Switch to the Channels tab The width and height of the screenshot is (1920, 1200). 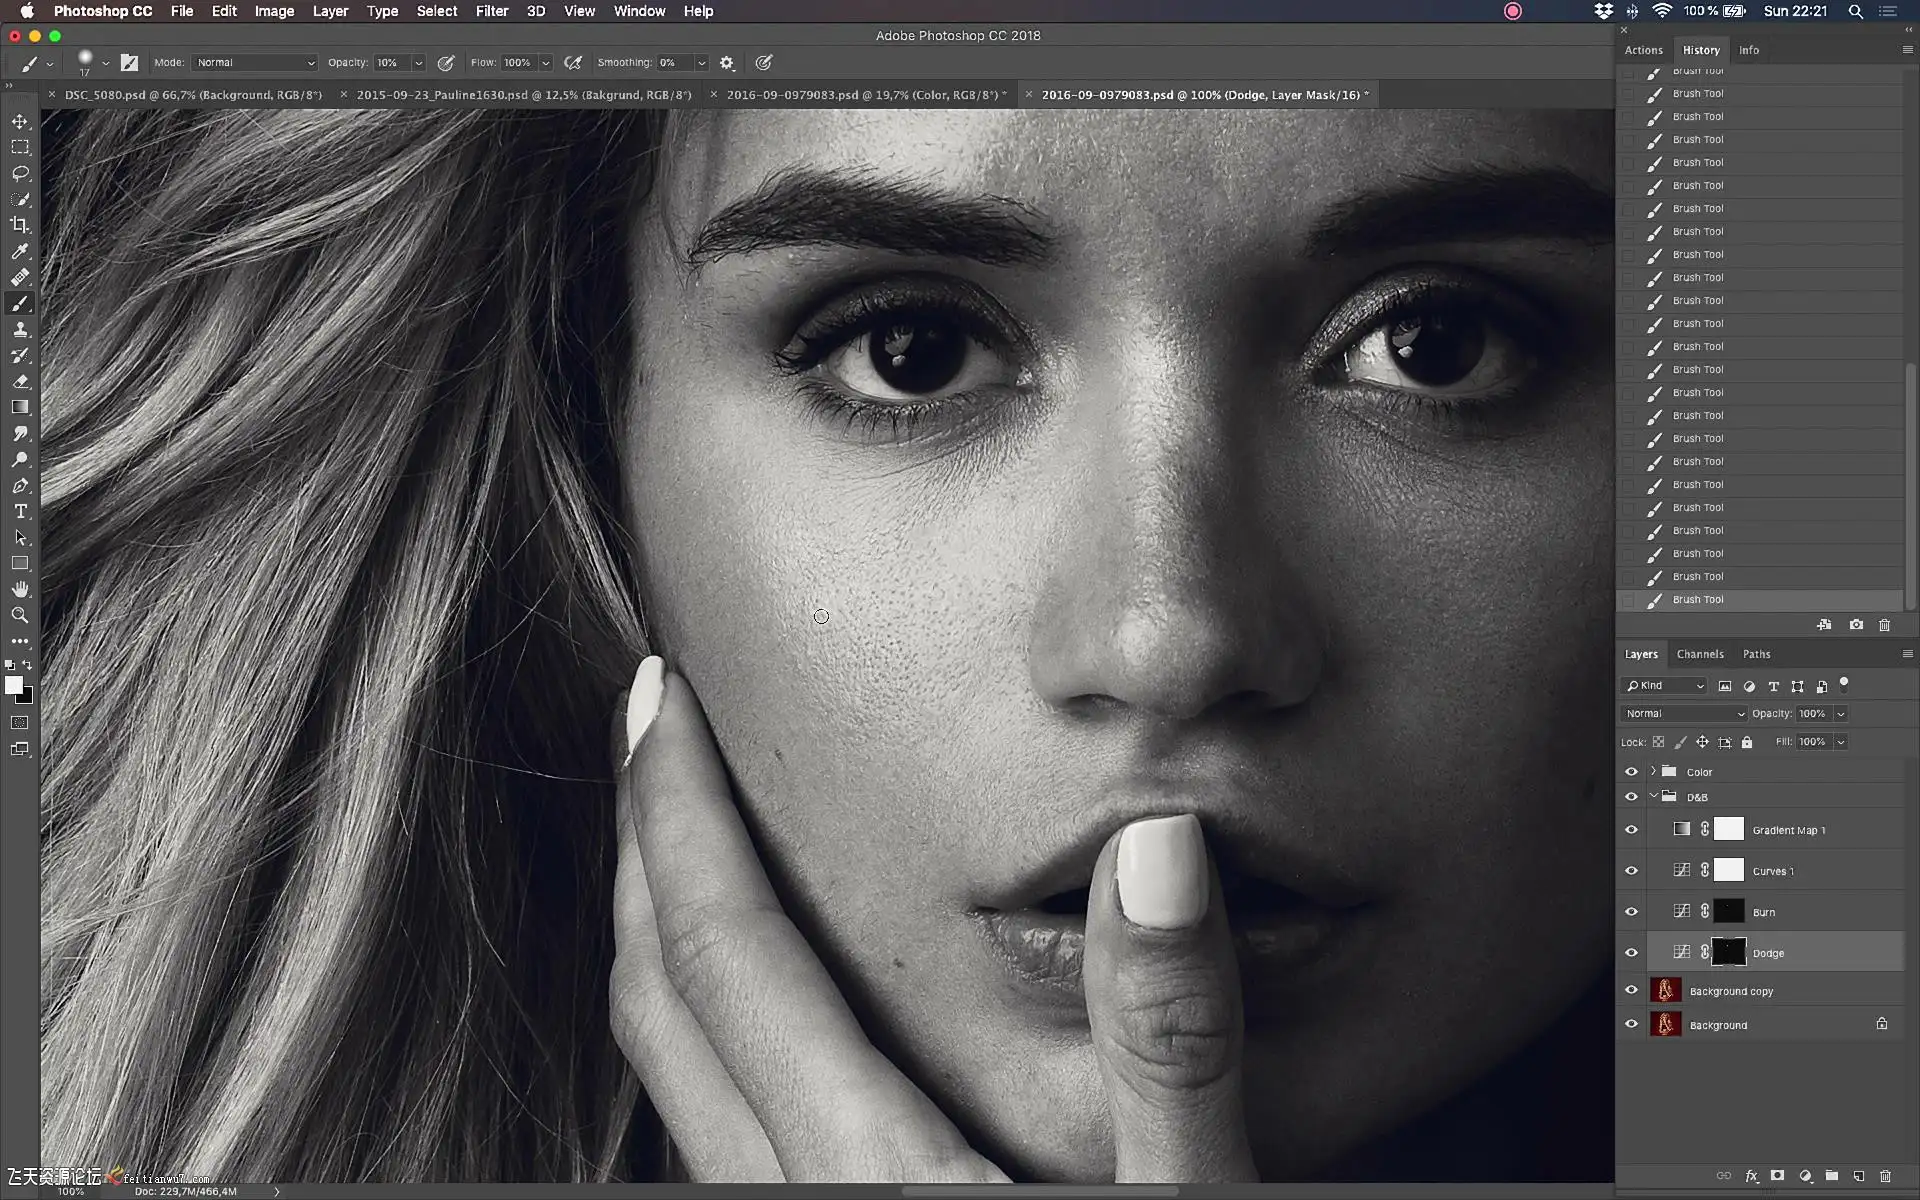[x=1699, y=654]
